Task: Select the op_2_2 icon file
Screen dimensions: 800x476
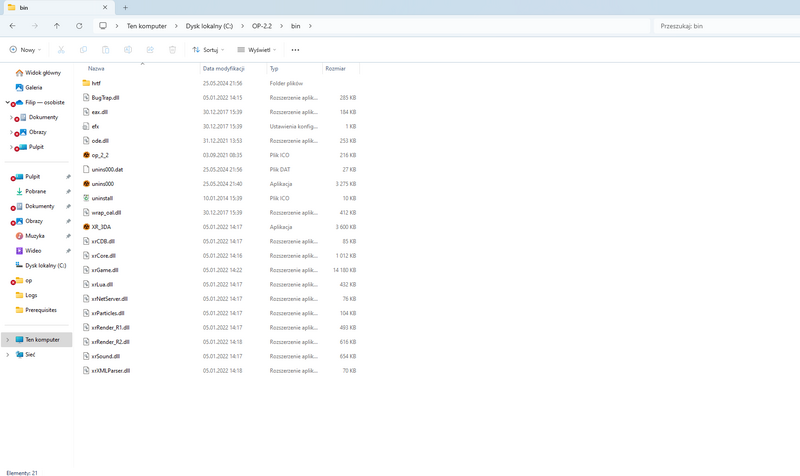Action: click(x=100, y=155)
